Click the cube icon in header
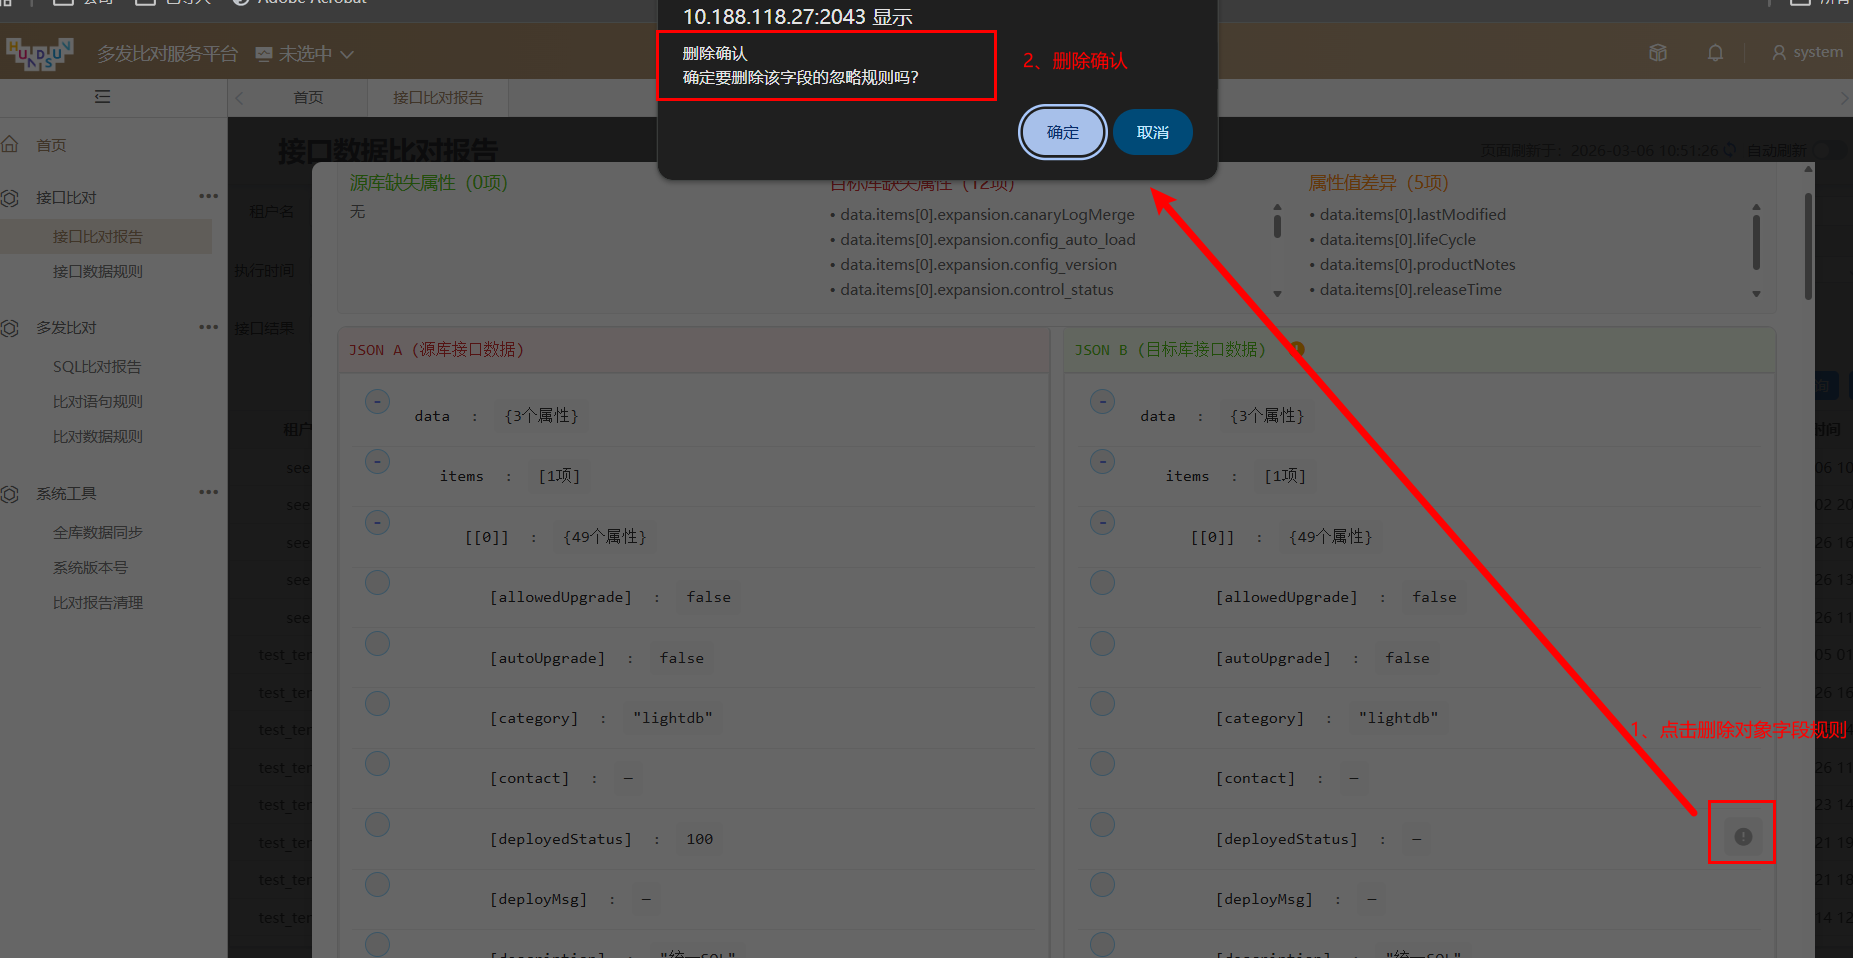 pyautogui.click(x=1658, y=53)
